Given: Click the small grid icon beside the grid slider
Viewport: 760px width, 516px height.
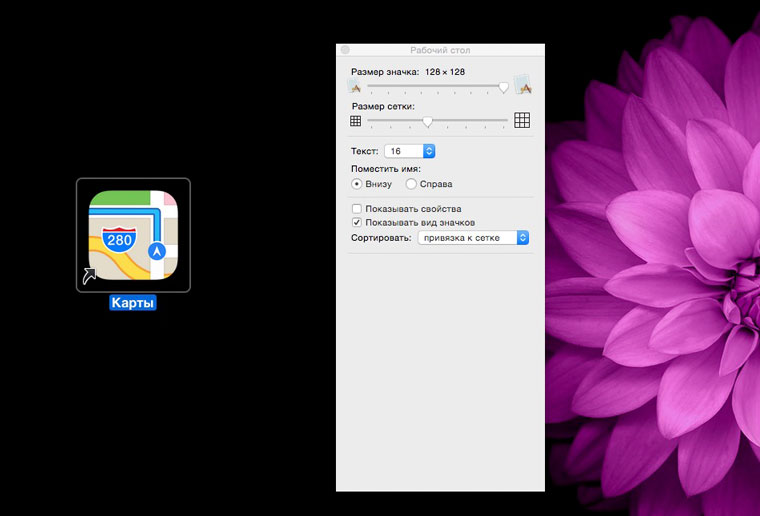Looking at the screenshot, I should coord(355,121).
